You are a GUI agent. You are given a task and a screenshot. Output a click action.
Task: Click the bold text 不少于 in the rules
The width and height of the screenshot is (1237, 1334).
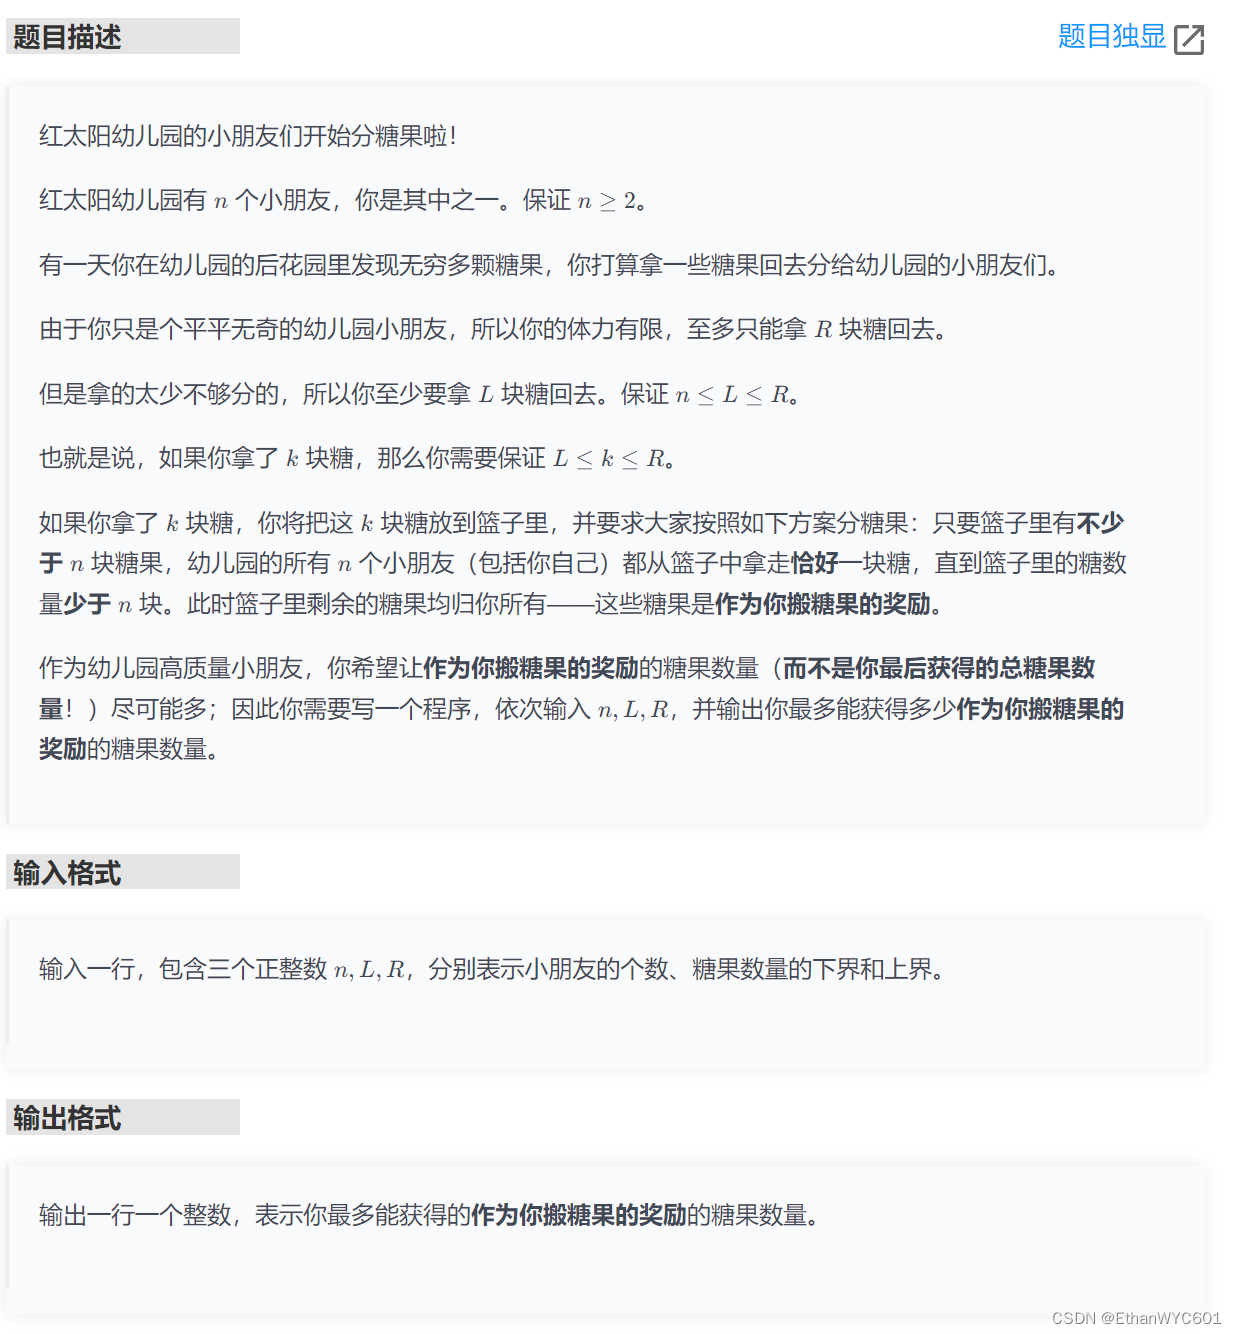pos(582,543)
